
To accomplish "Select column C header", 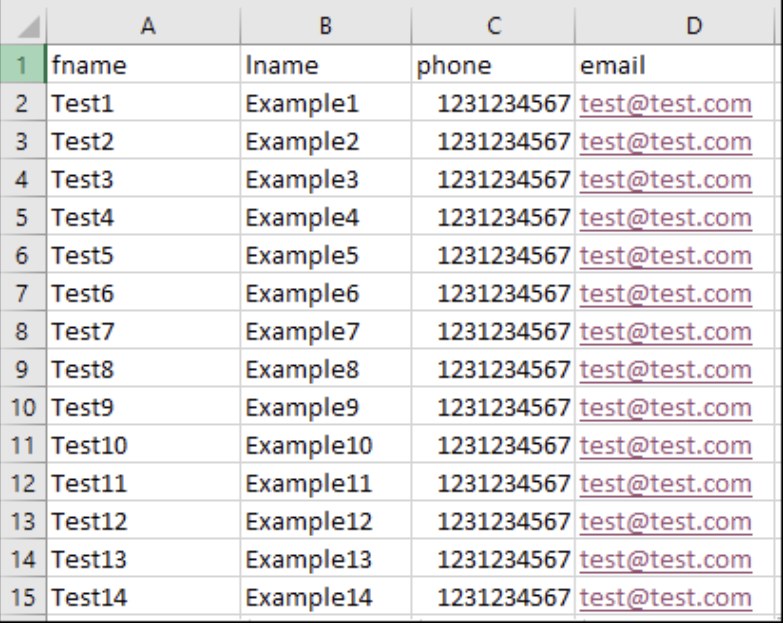I will [x=493, y=26].
